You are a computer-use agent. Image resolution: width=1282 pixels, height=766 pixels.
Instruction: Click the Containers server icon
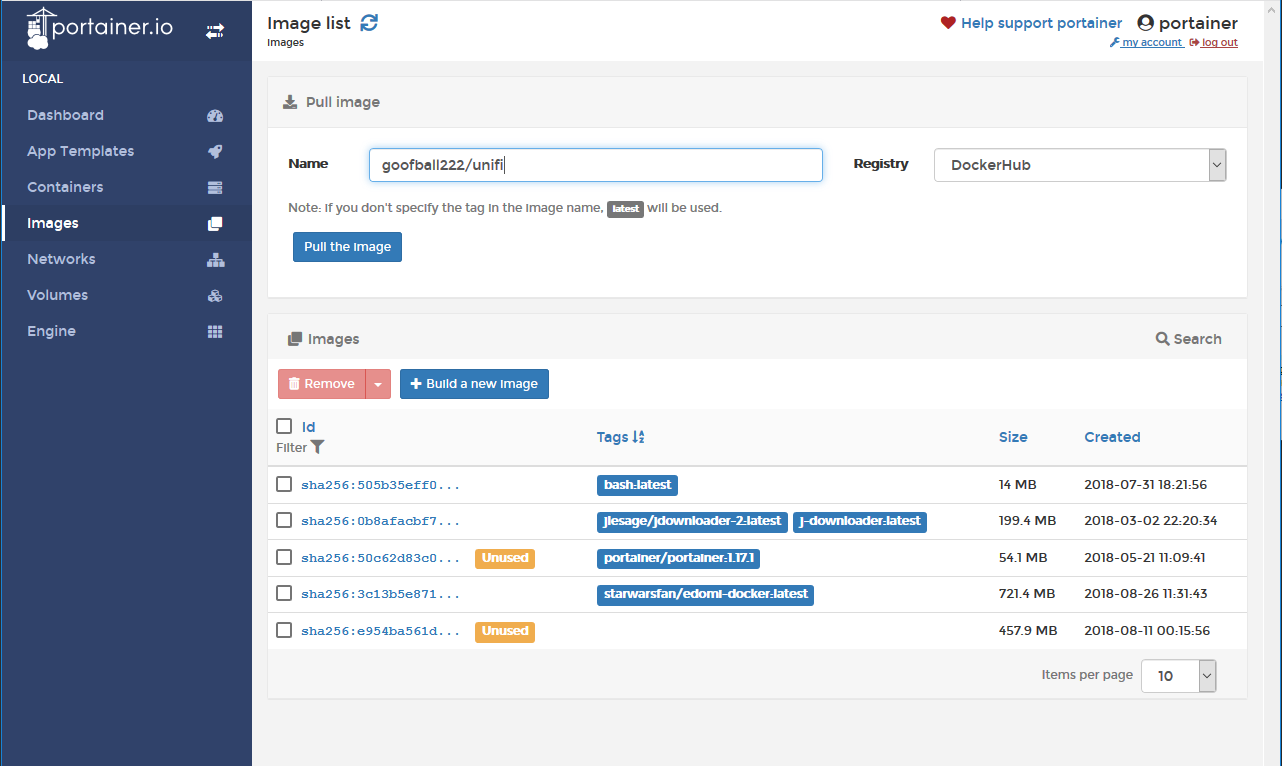(215, 188)
